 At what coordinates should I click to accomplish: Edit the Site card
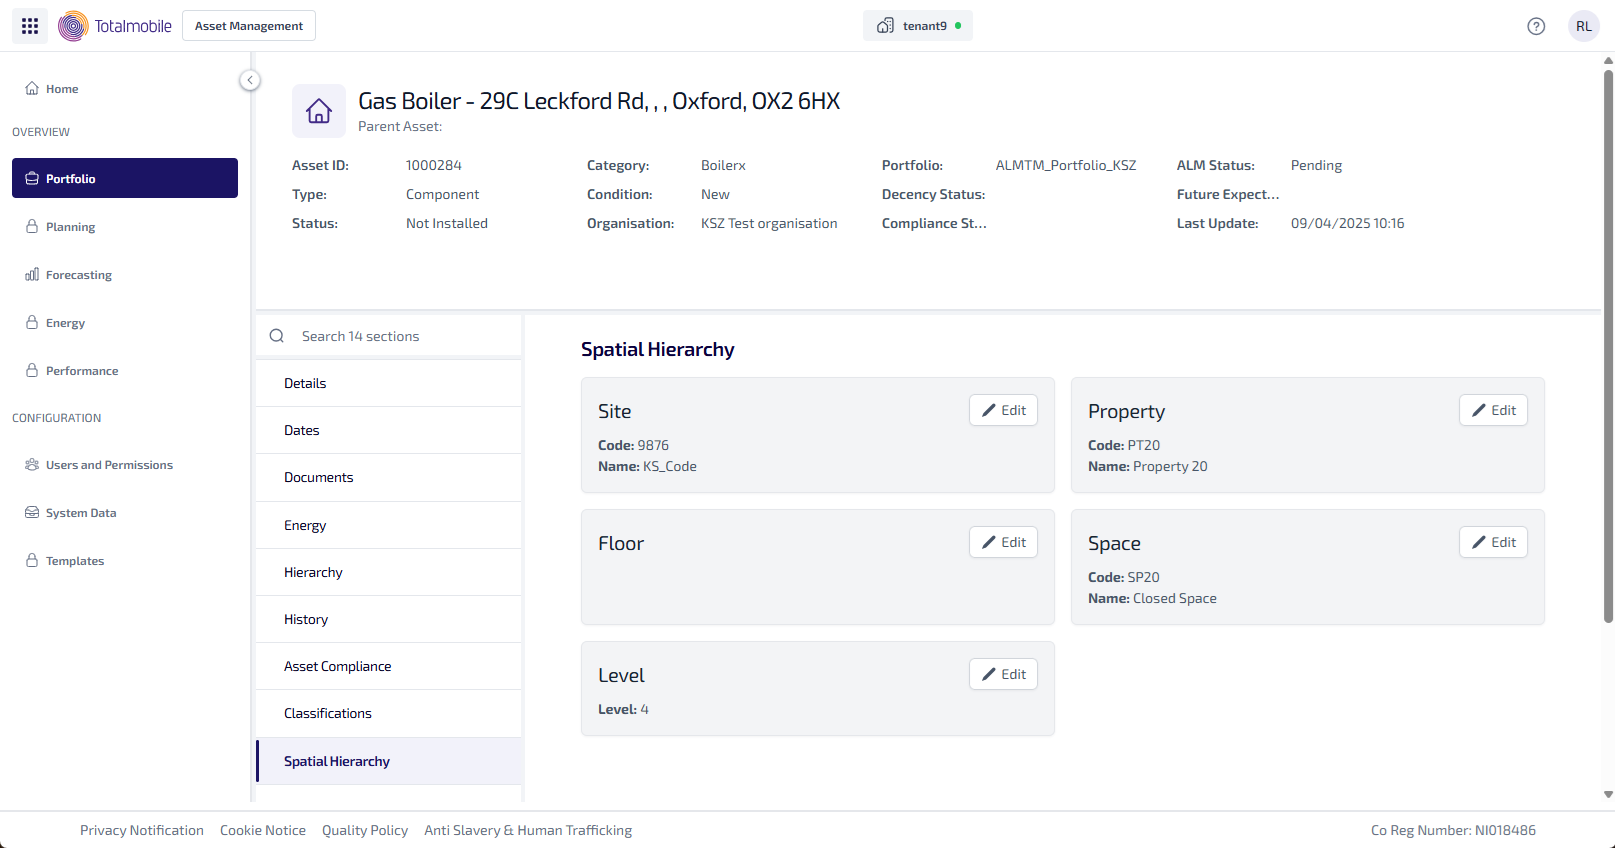(x=1003, y=410)
